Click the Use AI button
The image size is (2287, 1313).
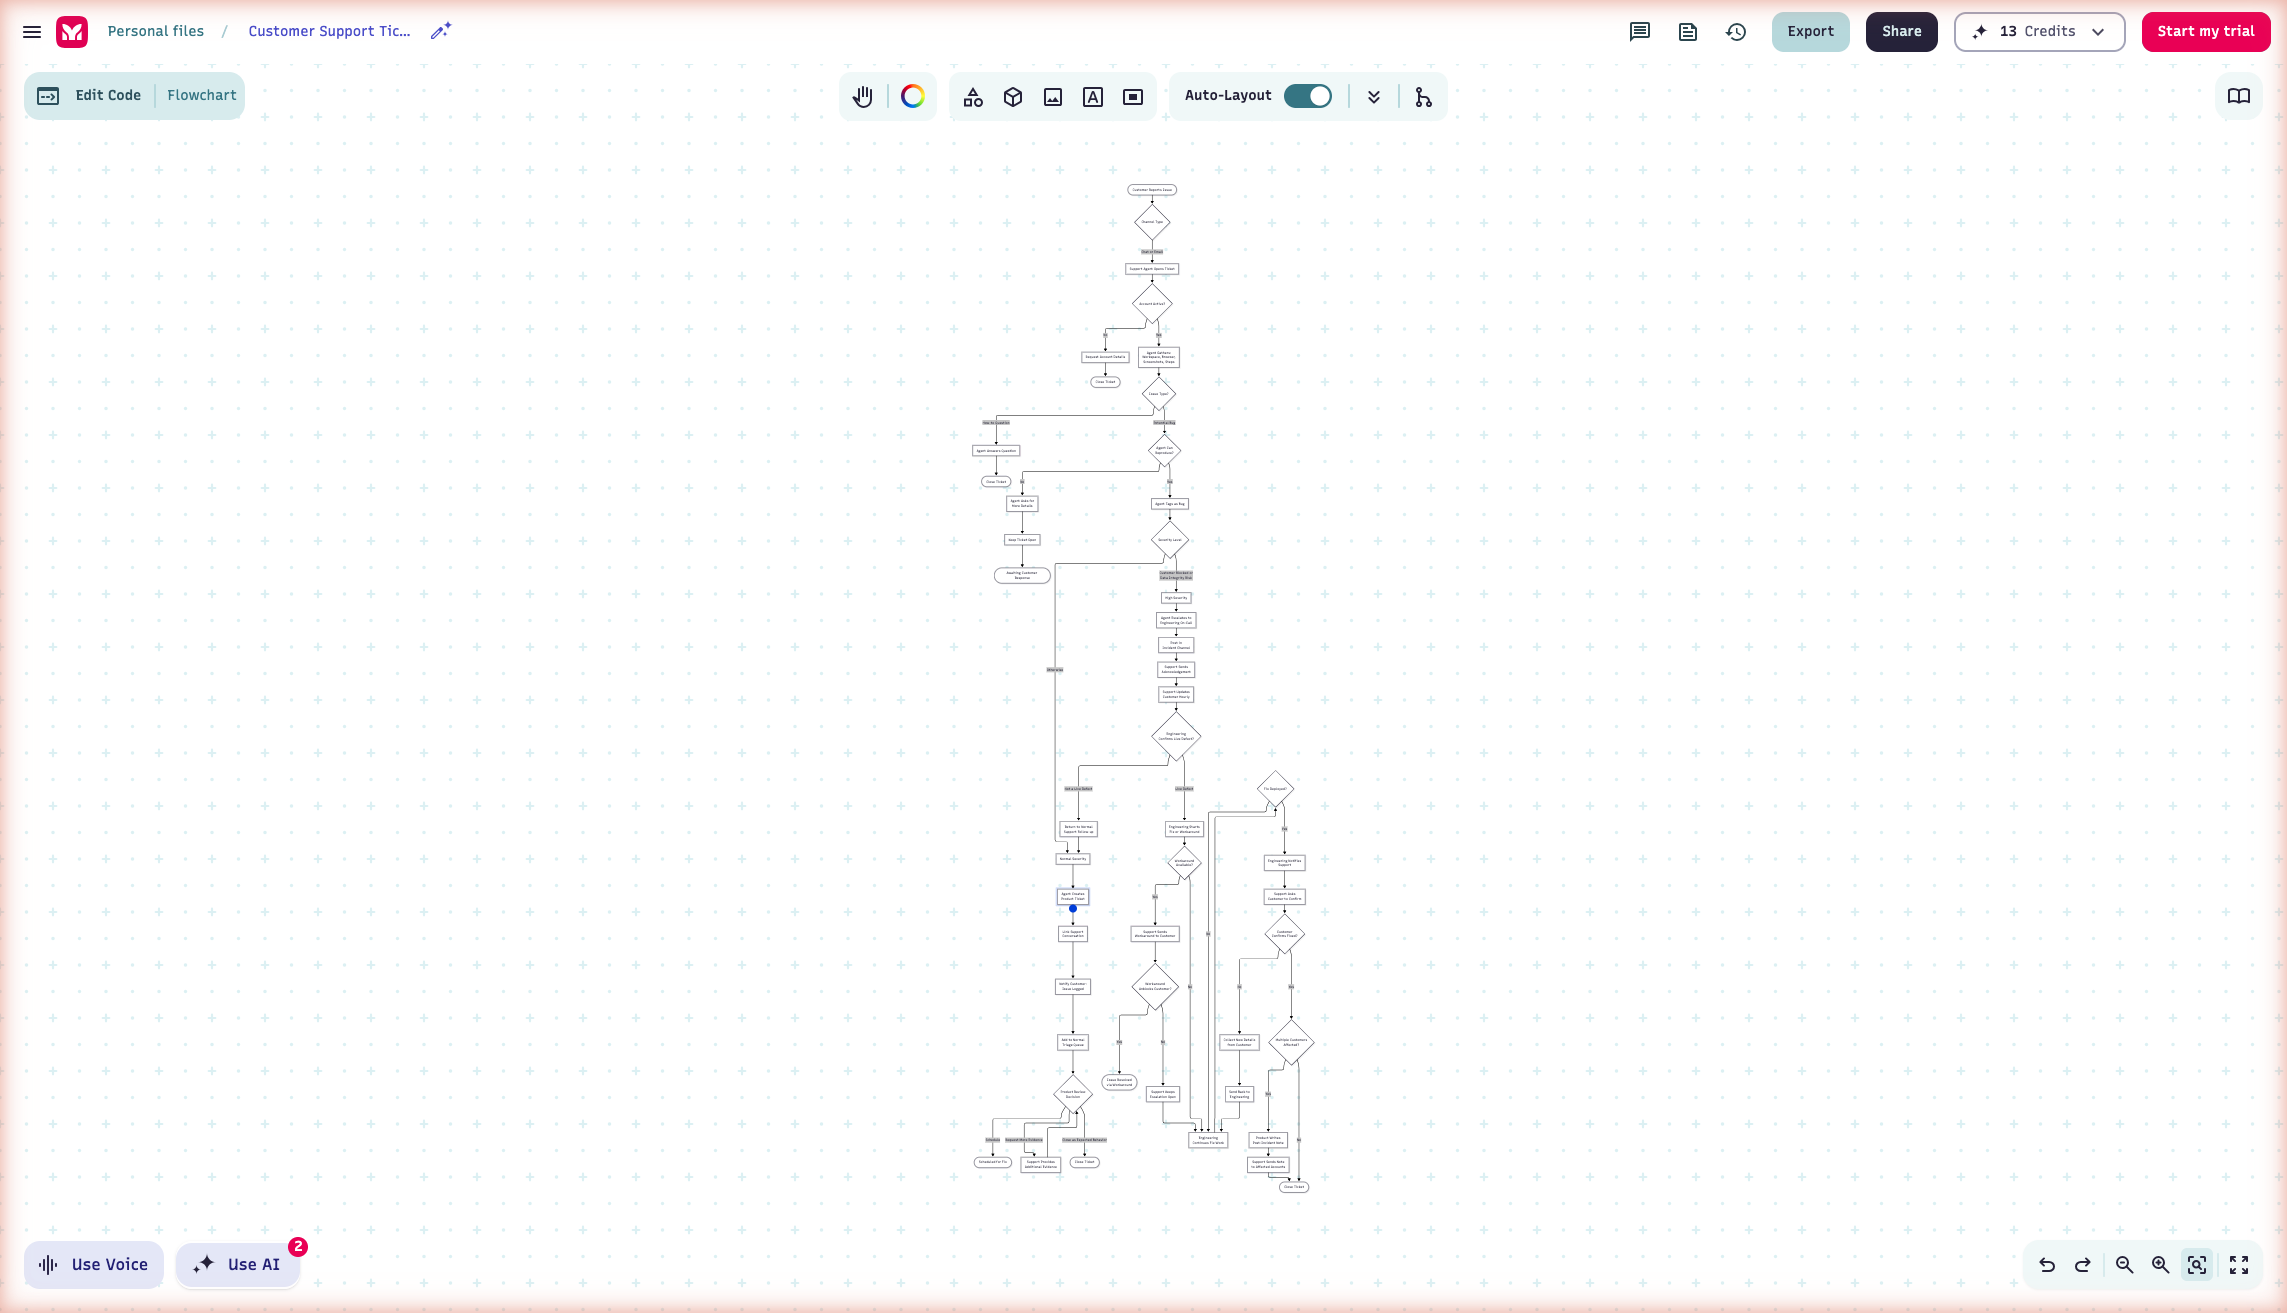238,1265
